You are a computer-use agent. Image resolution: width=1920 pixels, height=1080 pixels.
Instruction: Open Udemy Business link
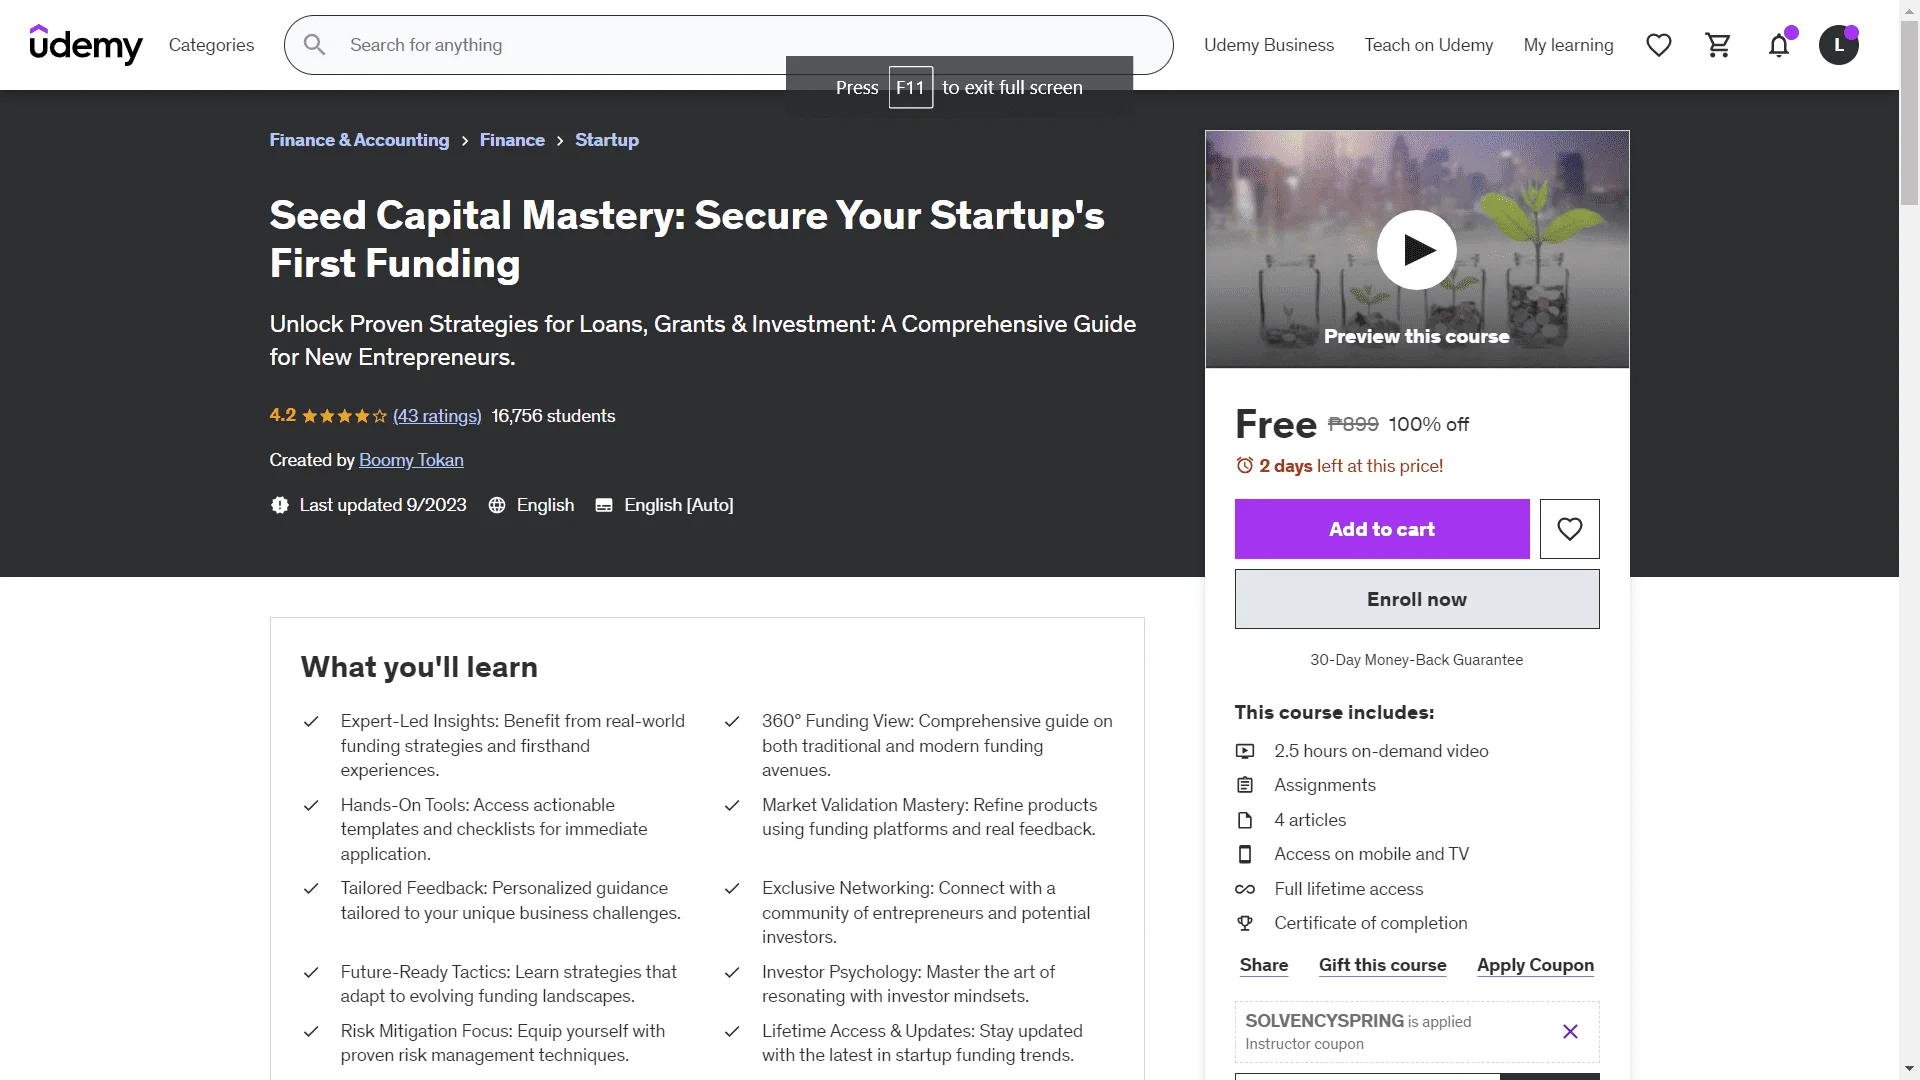click(x=1269, y=45)
